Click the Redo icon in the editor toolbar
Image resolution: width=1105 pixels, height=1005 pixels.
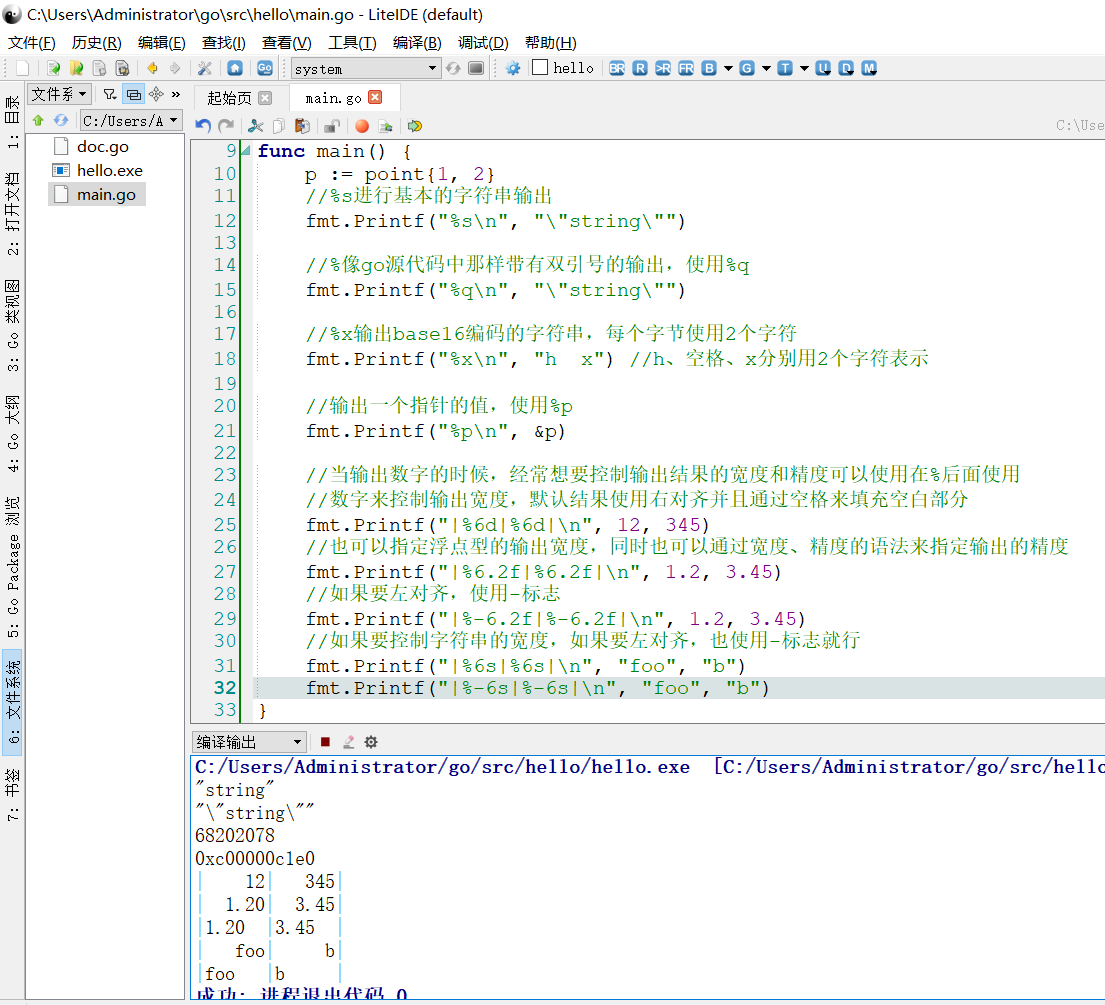(226, 126)
